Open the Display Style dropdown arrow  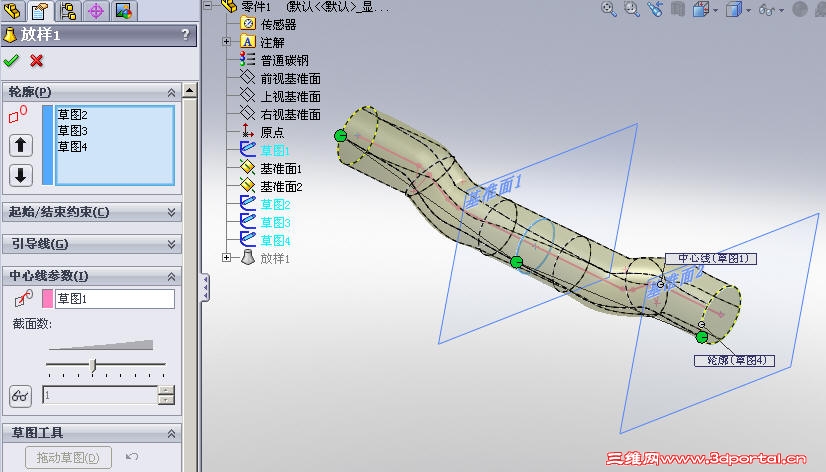pyautogui.click(x=748, y=10)
